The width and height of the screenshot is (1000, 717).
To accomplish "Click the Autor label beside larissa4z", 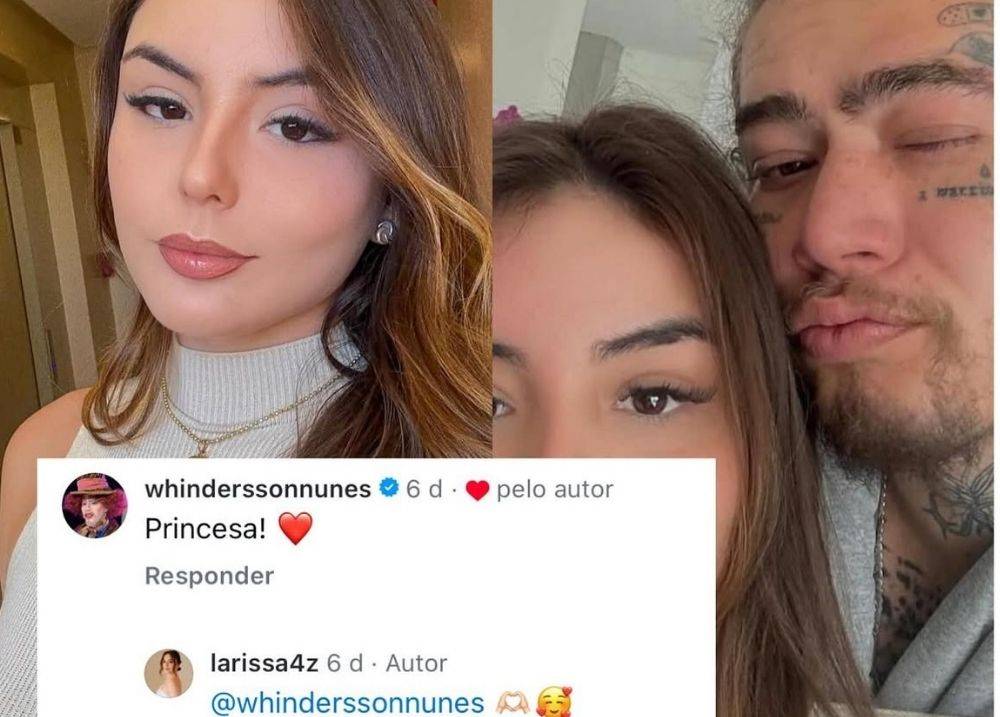I will (x=416, y=663).
